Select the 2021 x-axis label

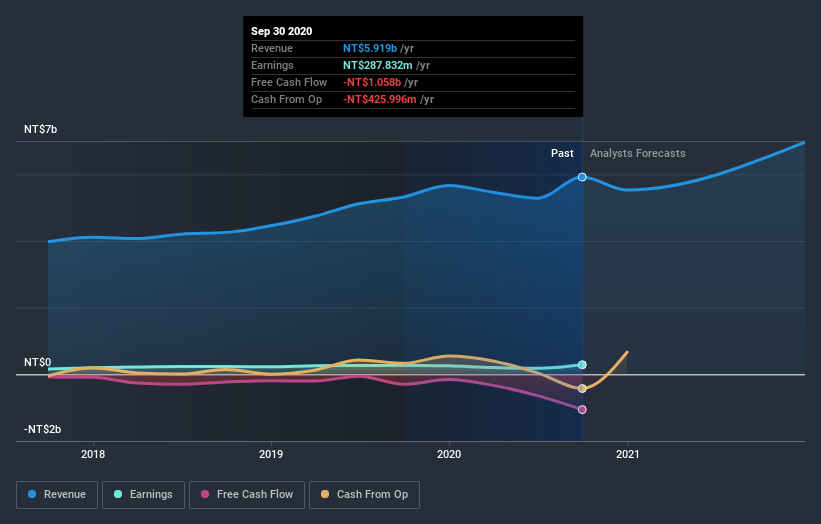click(x=628, y=452)
